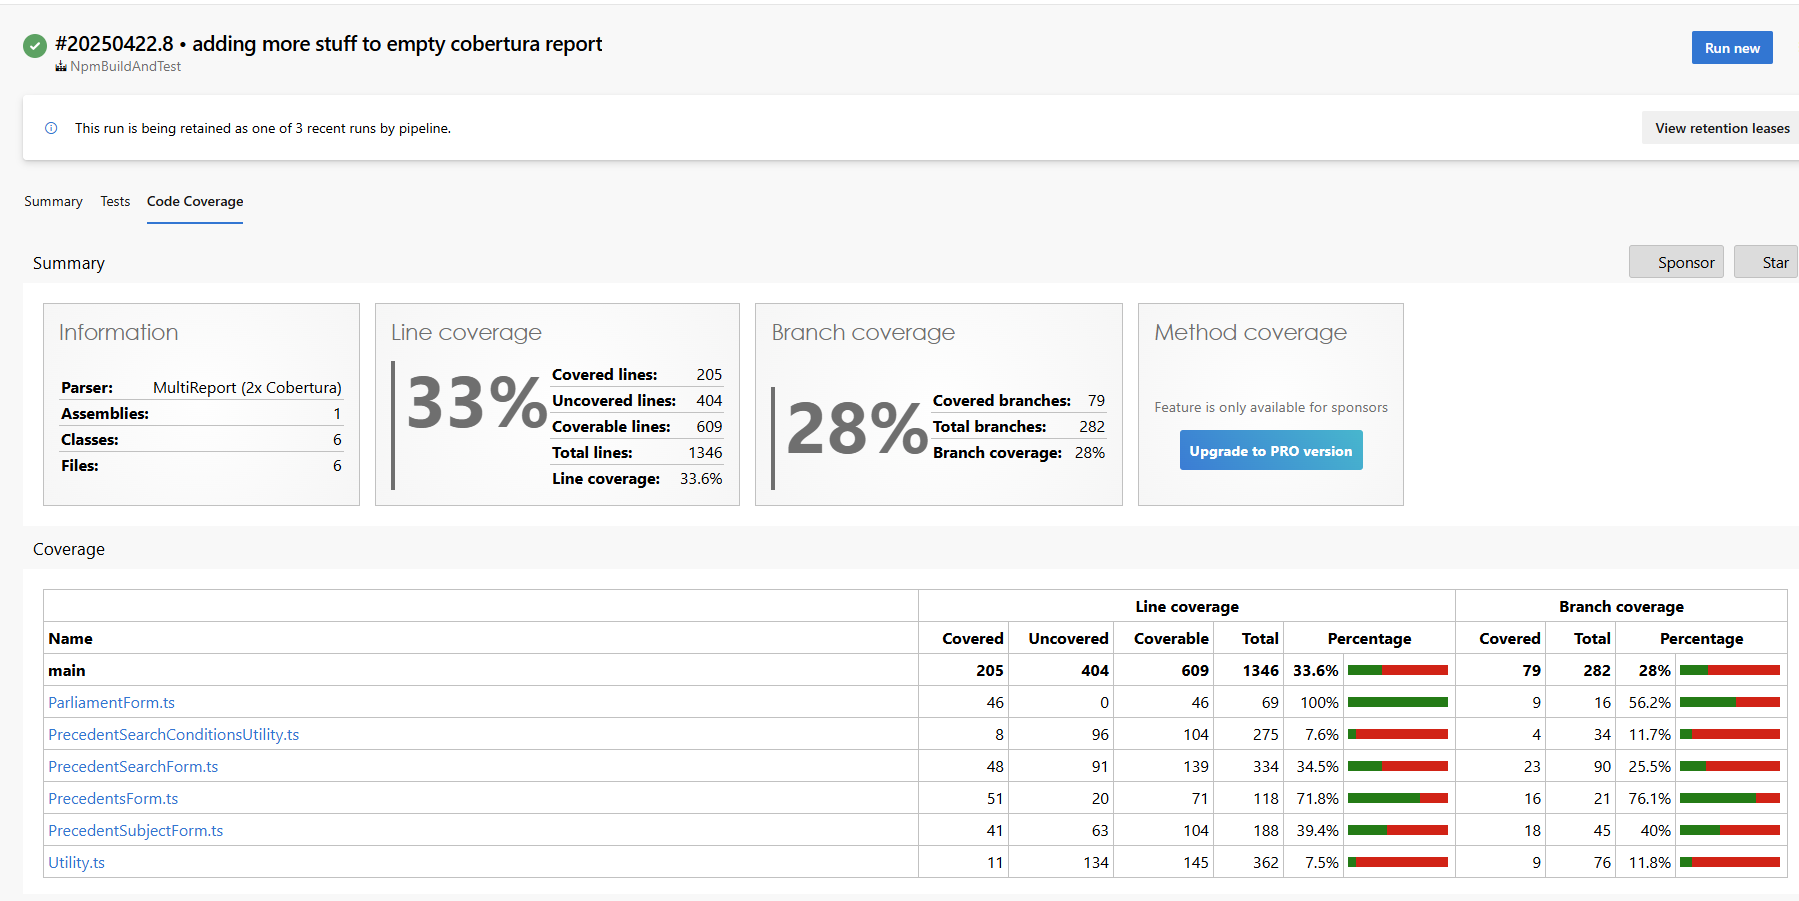Open PrecedentsForm.ts coverage details
This screenshot has height=901, width=1799.
pyautogui.click(x=113, y=798)
